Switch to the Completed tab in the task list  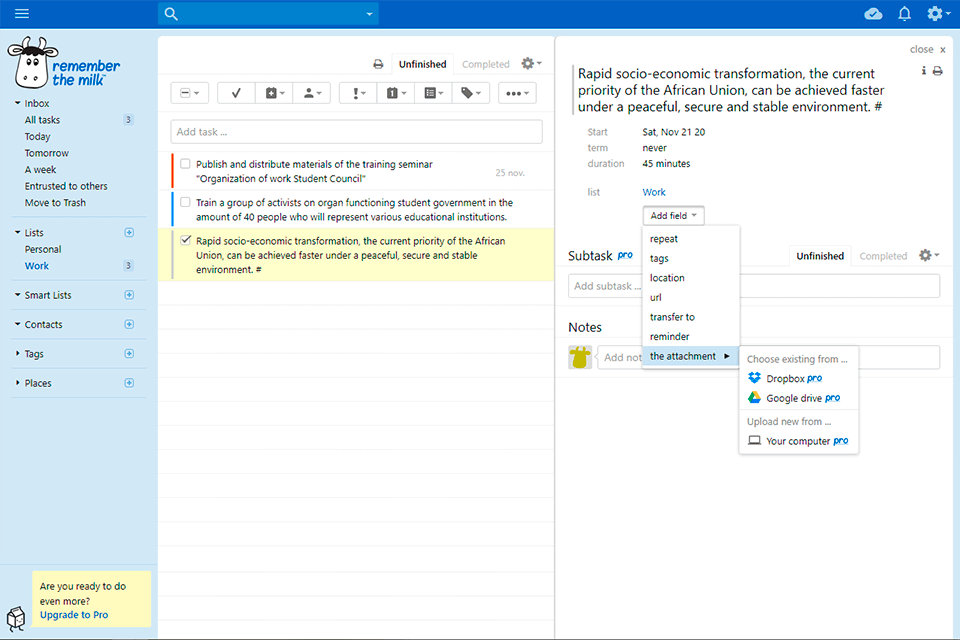click(485, 64)
